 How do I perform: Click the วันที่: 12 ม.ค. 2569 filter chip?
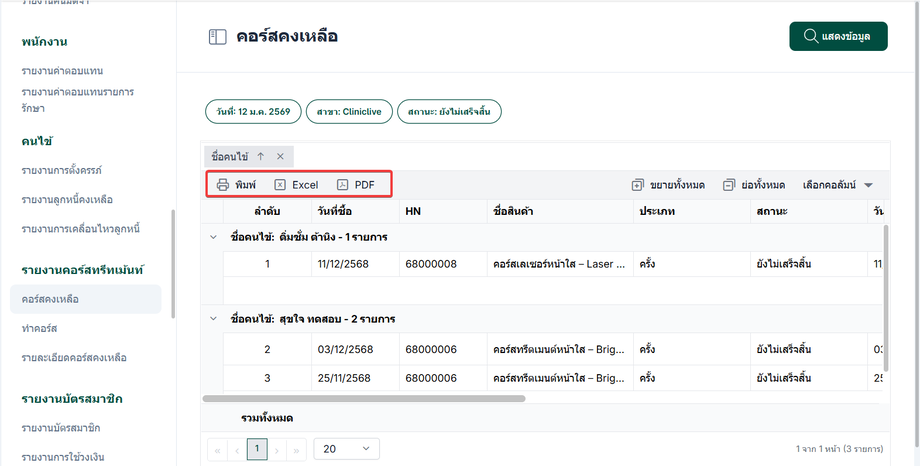coord(253,112)
